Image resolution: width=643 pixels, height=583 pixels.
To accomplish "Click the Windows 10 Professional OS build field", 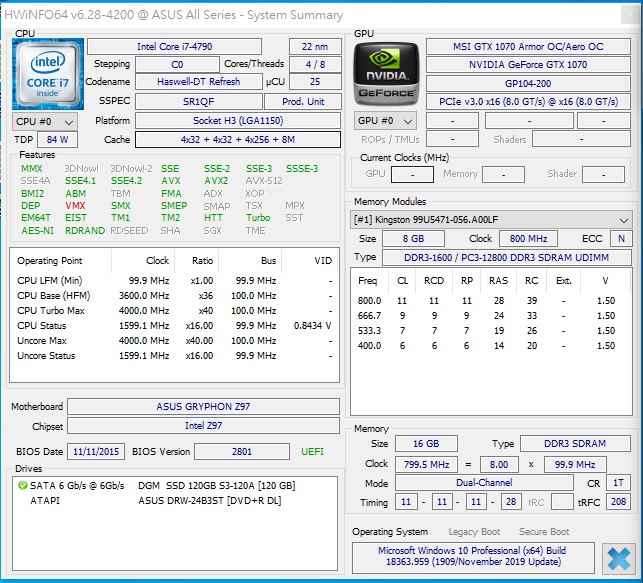I will pos(473,557).
